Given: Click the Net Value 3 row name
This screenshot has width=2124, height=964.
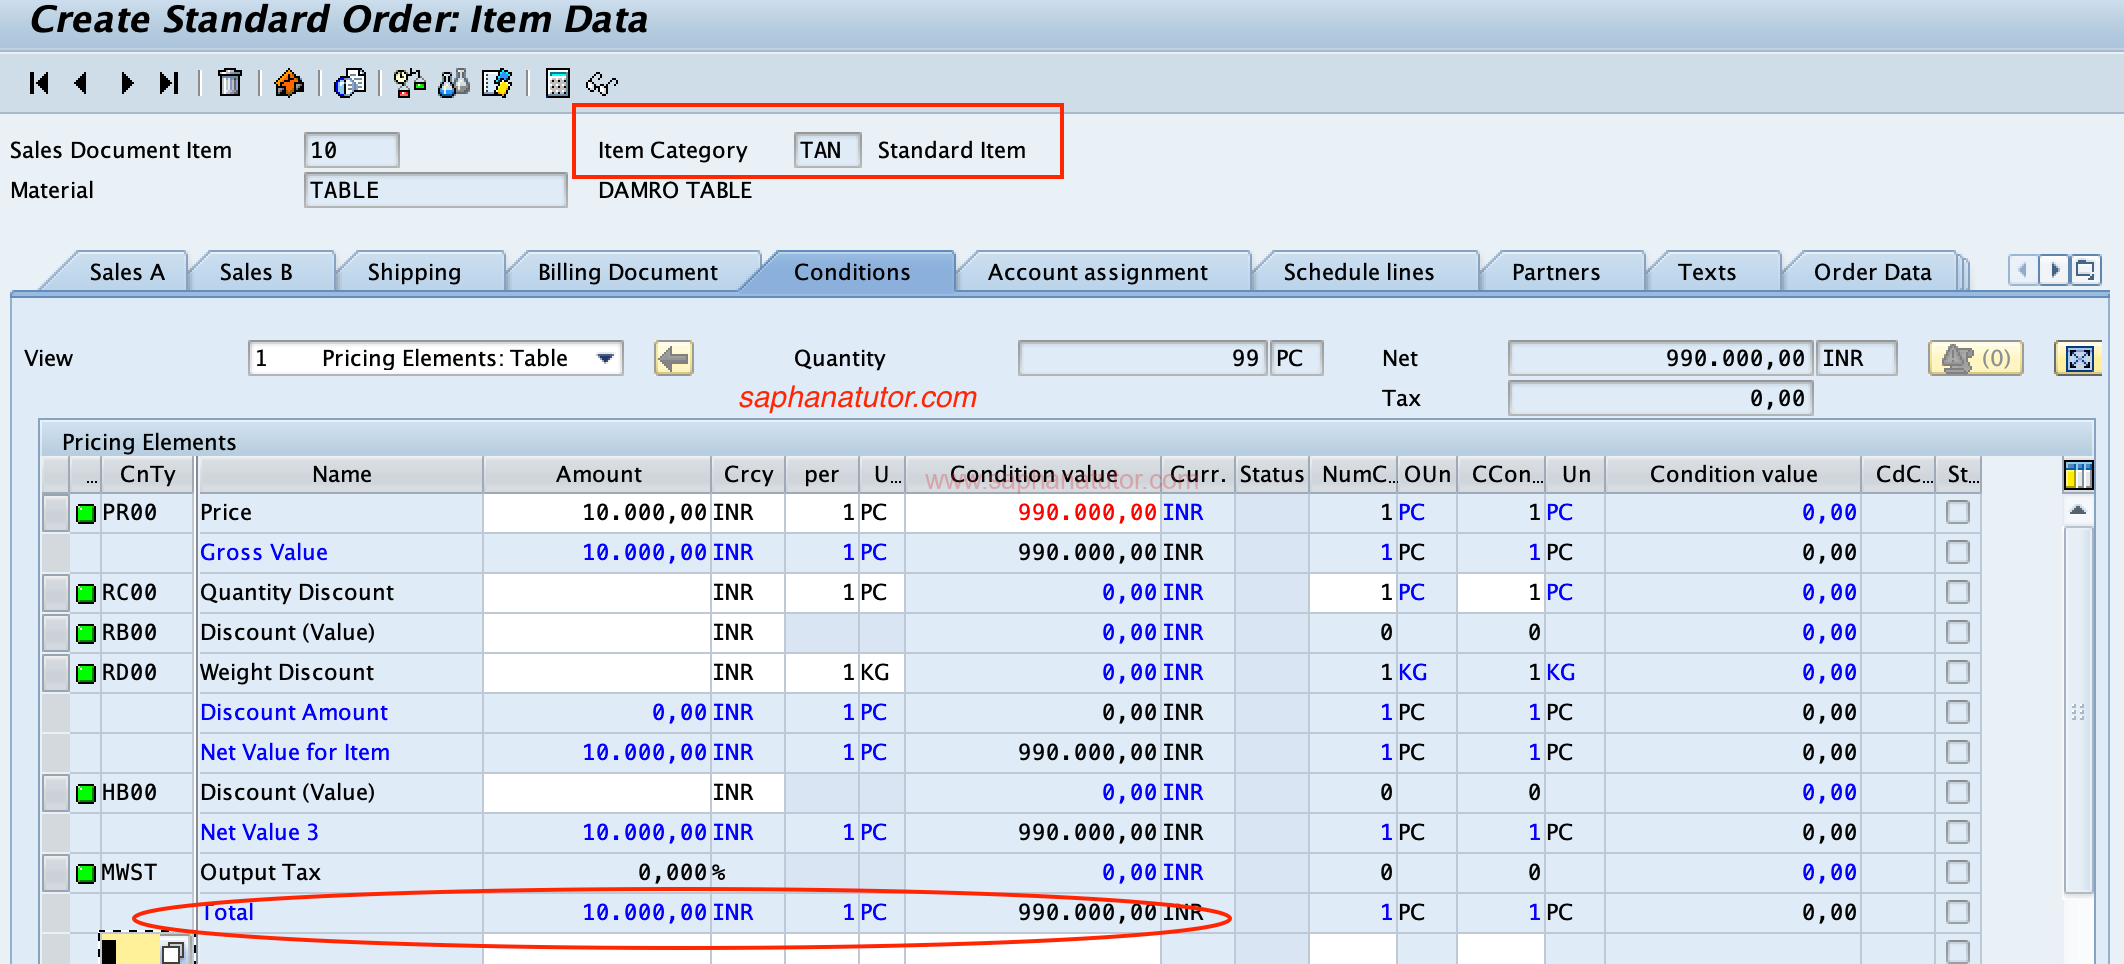Looking at the screenshot, I should coord(259,832).
